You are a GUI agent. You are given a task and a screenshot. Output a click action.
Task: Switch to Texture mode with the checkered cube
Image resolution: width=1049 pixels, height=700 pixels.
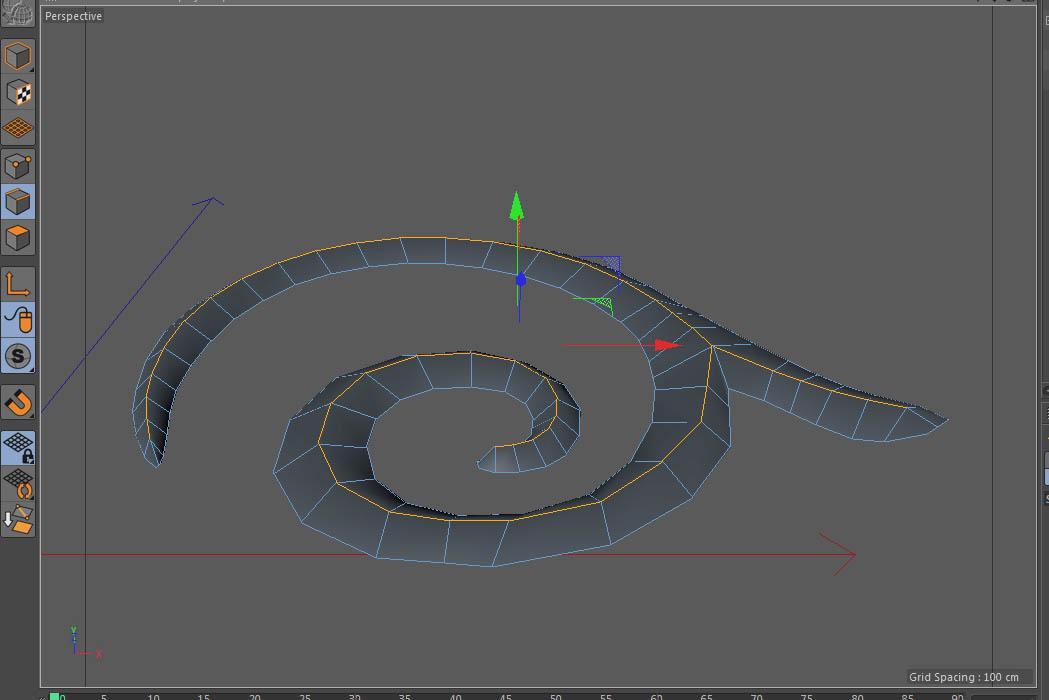coord(18,92)
